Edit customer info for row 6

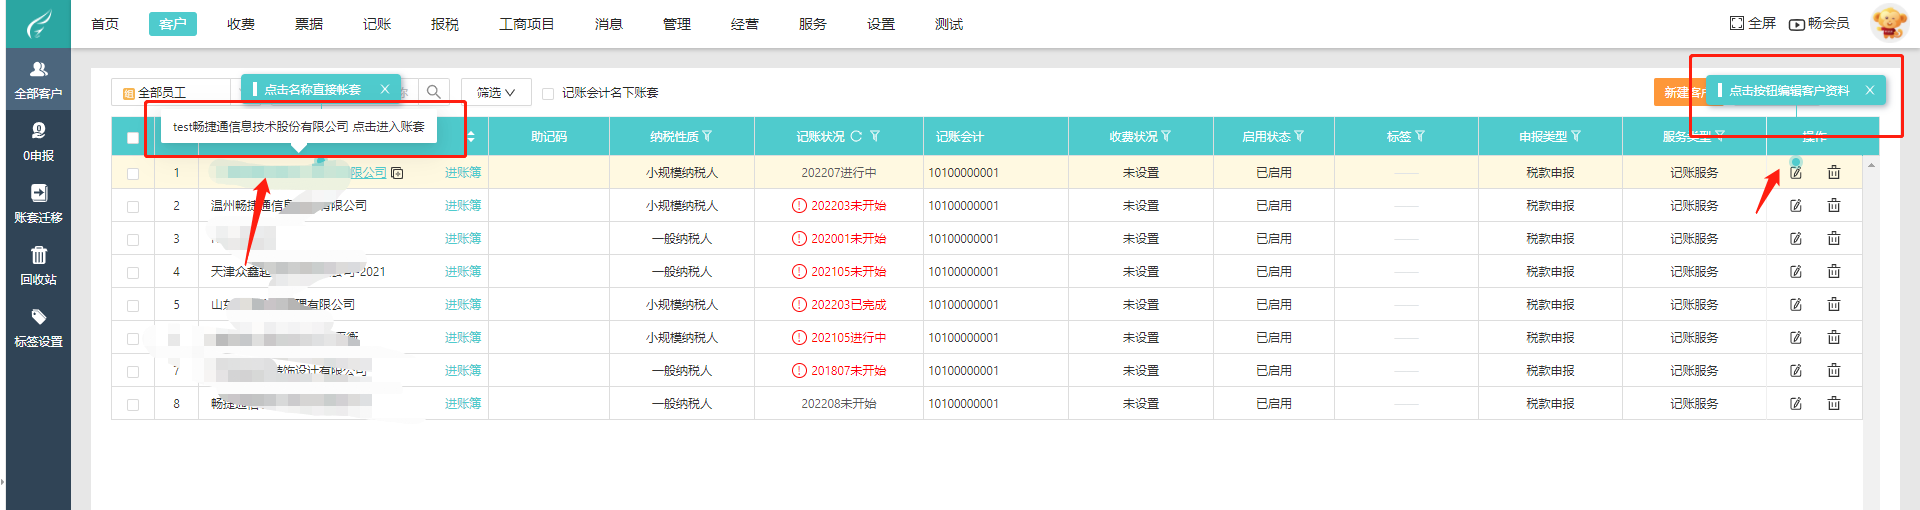pos(1795,338)
